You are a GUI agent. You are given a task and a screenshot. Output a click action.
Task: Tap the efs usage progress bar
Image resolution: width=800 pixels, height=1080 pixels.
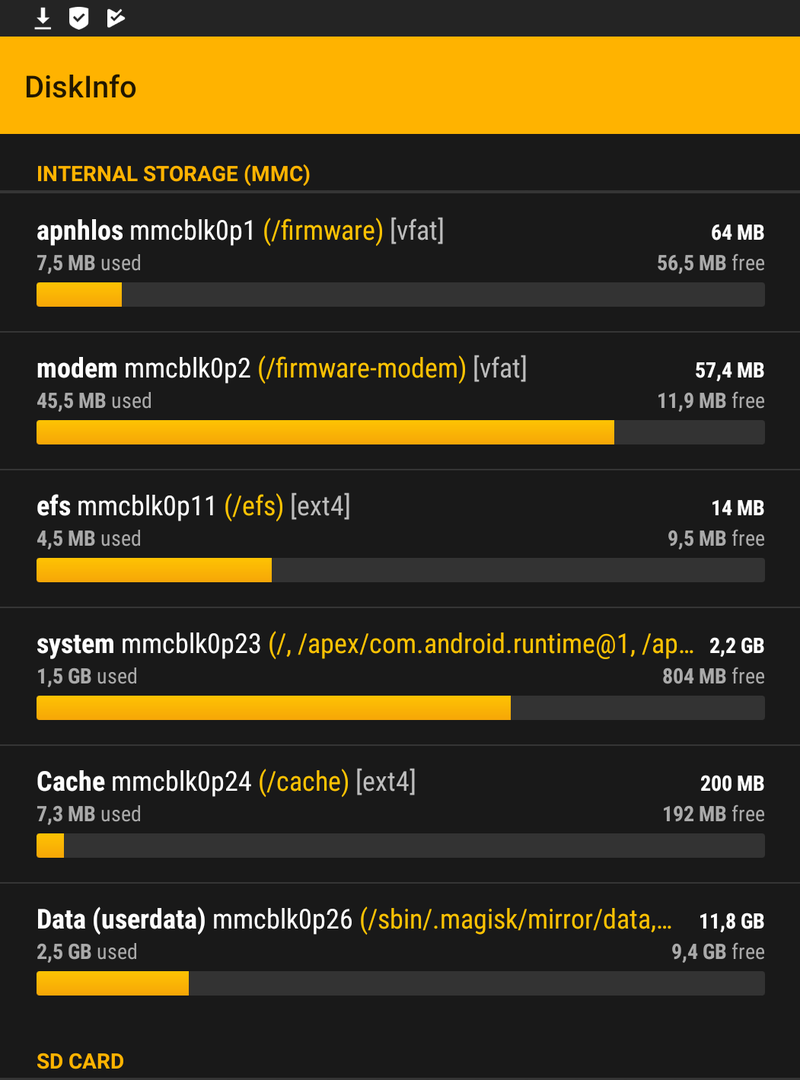[x=400, y=570]
